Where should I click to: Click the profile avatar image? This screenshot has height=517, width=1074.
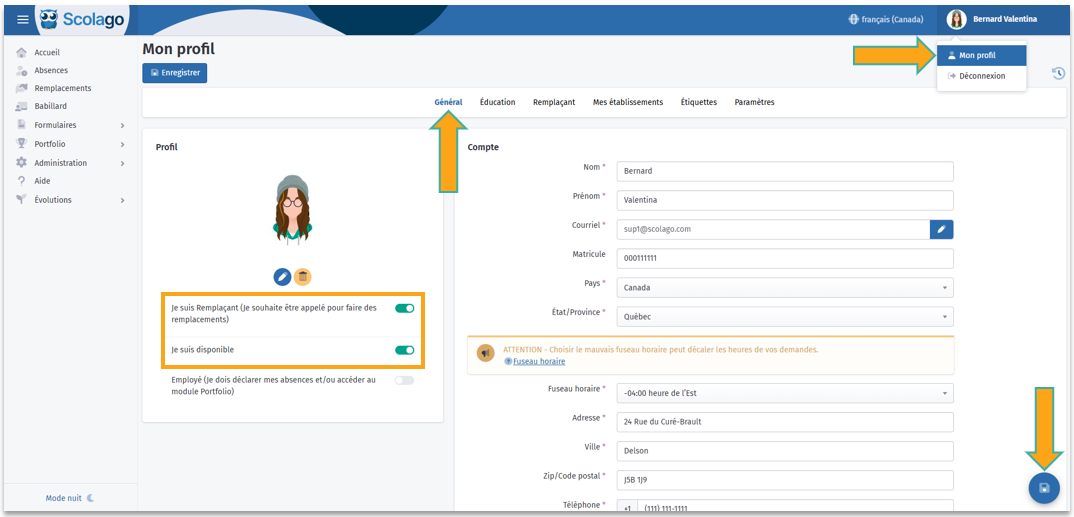[292, 211]
